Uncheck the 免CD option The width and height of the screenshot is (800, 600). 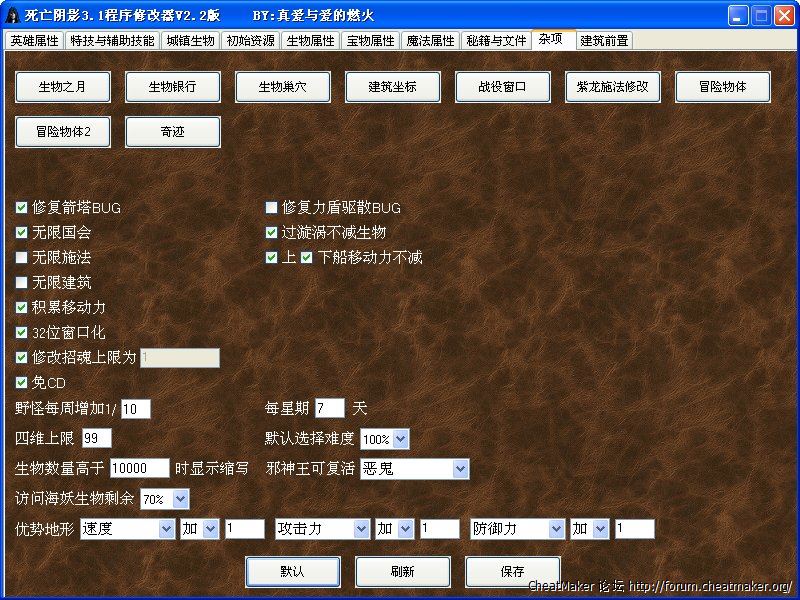point(22,382)
